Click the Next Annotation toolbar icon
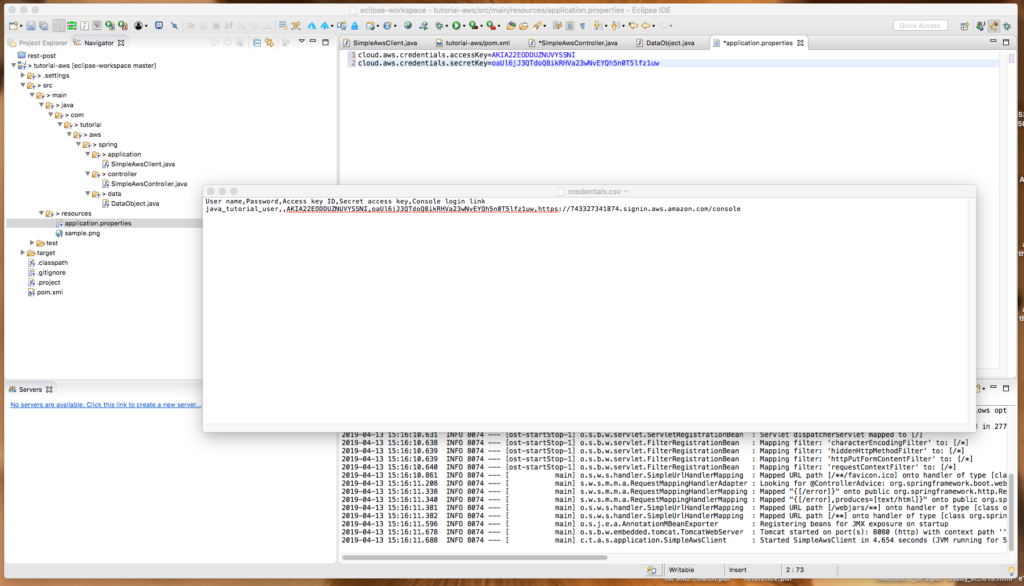This screenshot has height=586, width=1024. [x=598, y=25]
